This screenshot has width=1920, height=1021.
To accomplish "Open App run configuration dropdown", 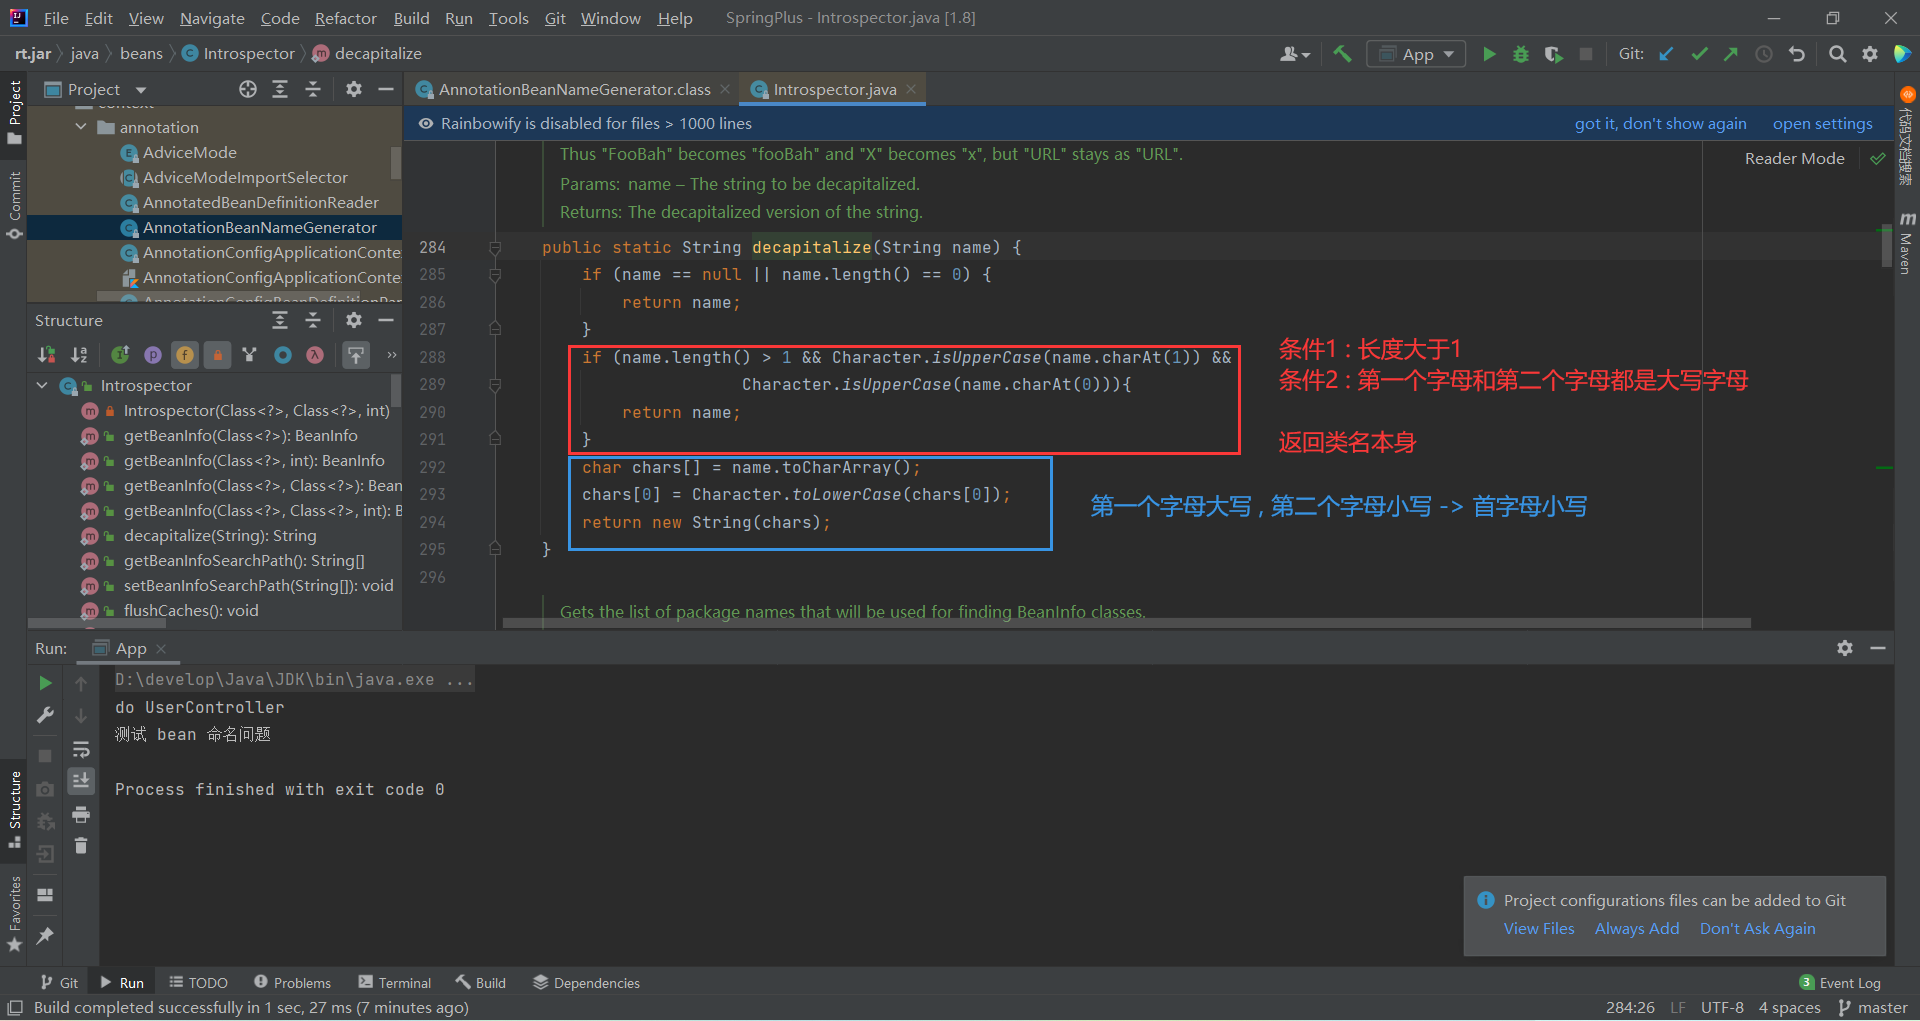I will [1416, 54].
